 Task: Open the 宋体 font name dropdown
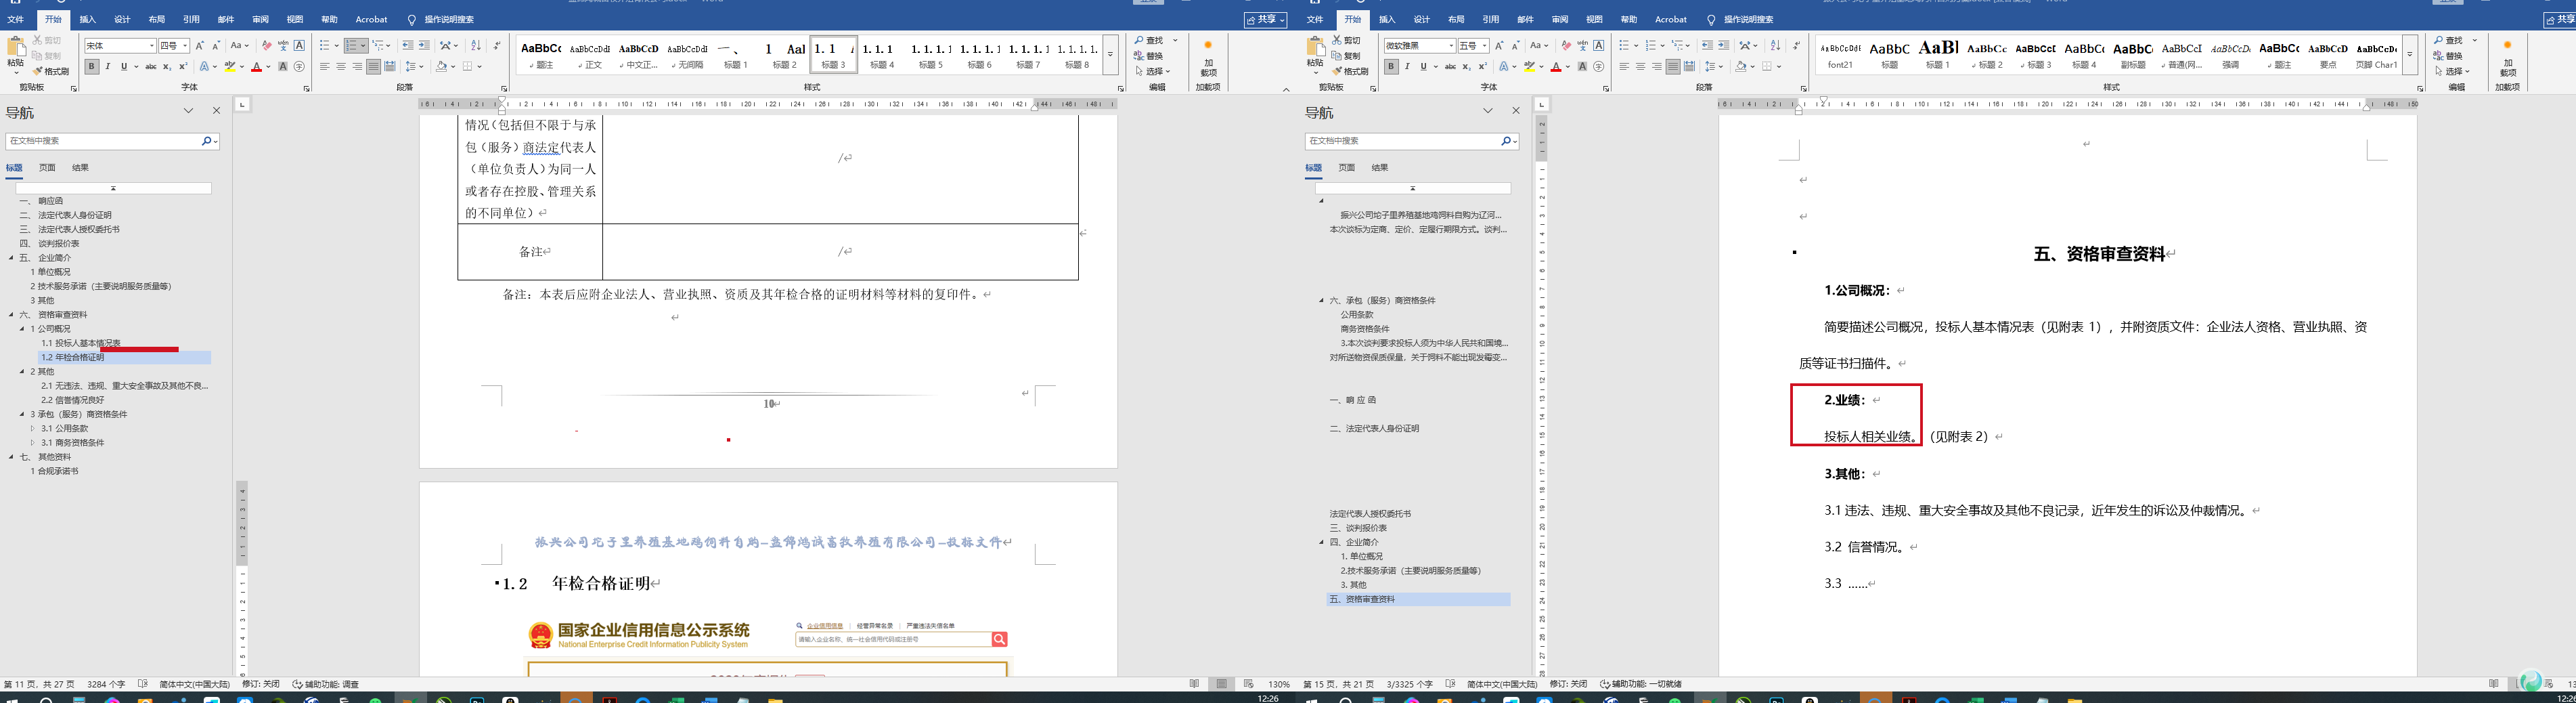click(152, 46)
